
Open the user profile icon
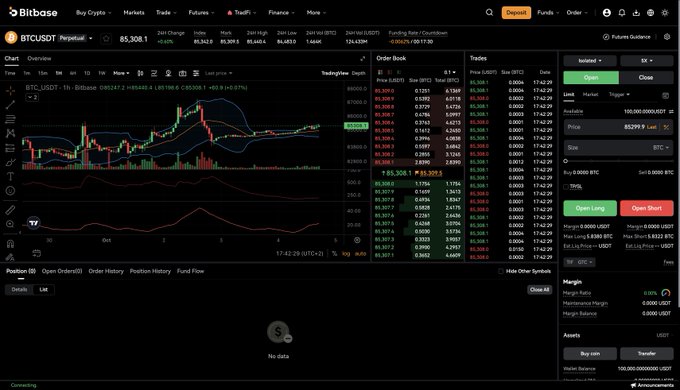(607, 13)
